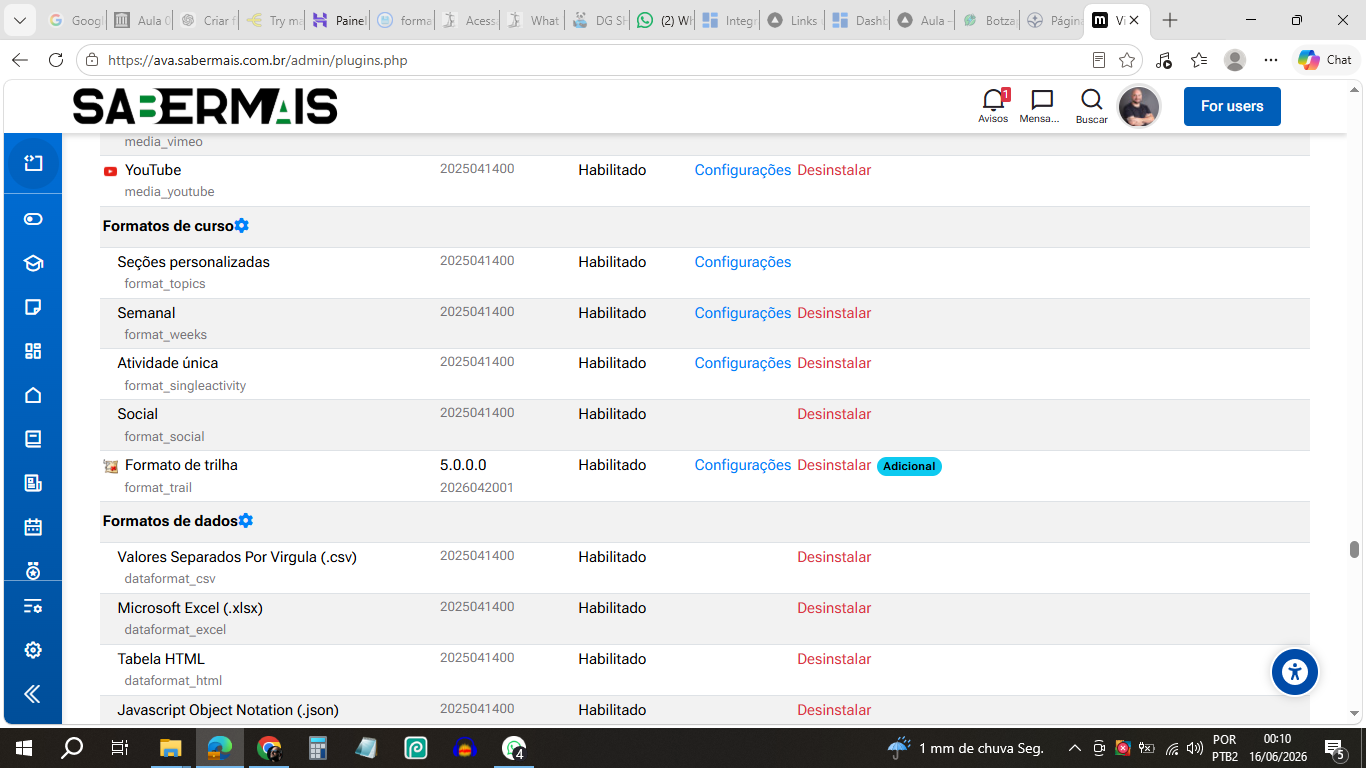
Task: Click Desinstalar for Semanal format
Action: coord(834,313)
